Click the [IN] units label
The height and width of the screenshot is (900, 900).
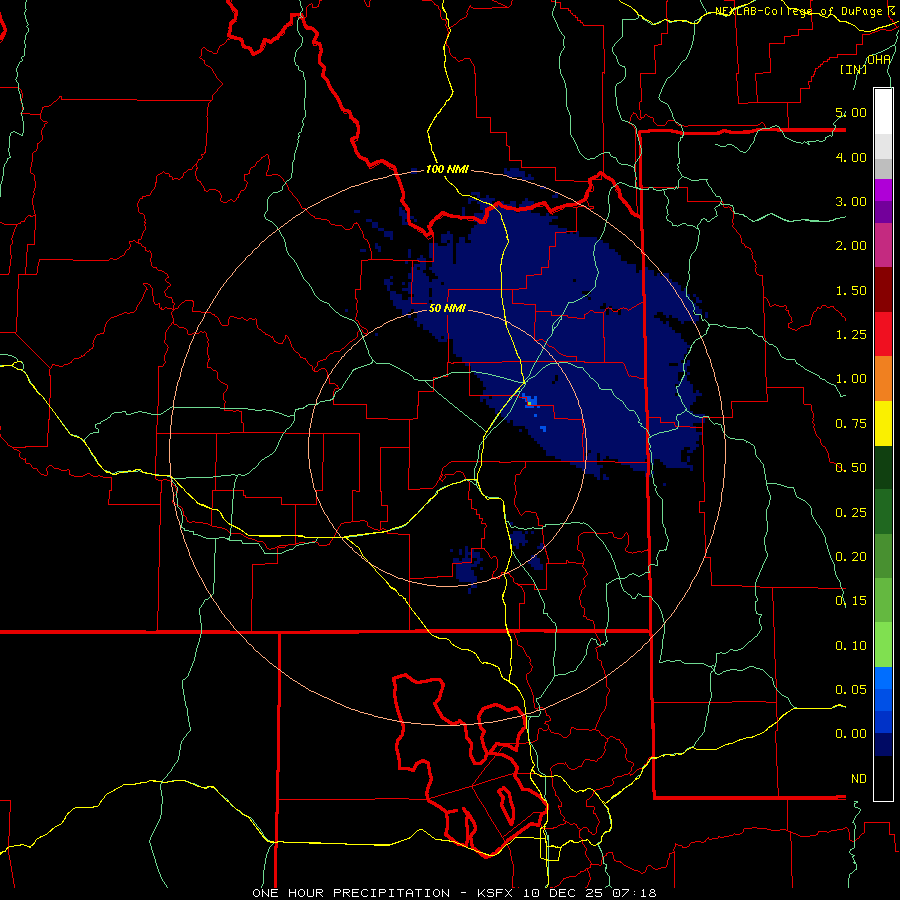tap(853, 69)
